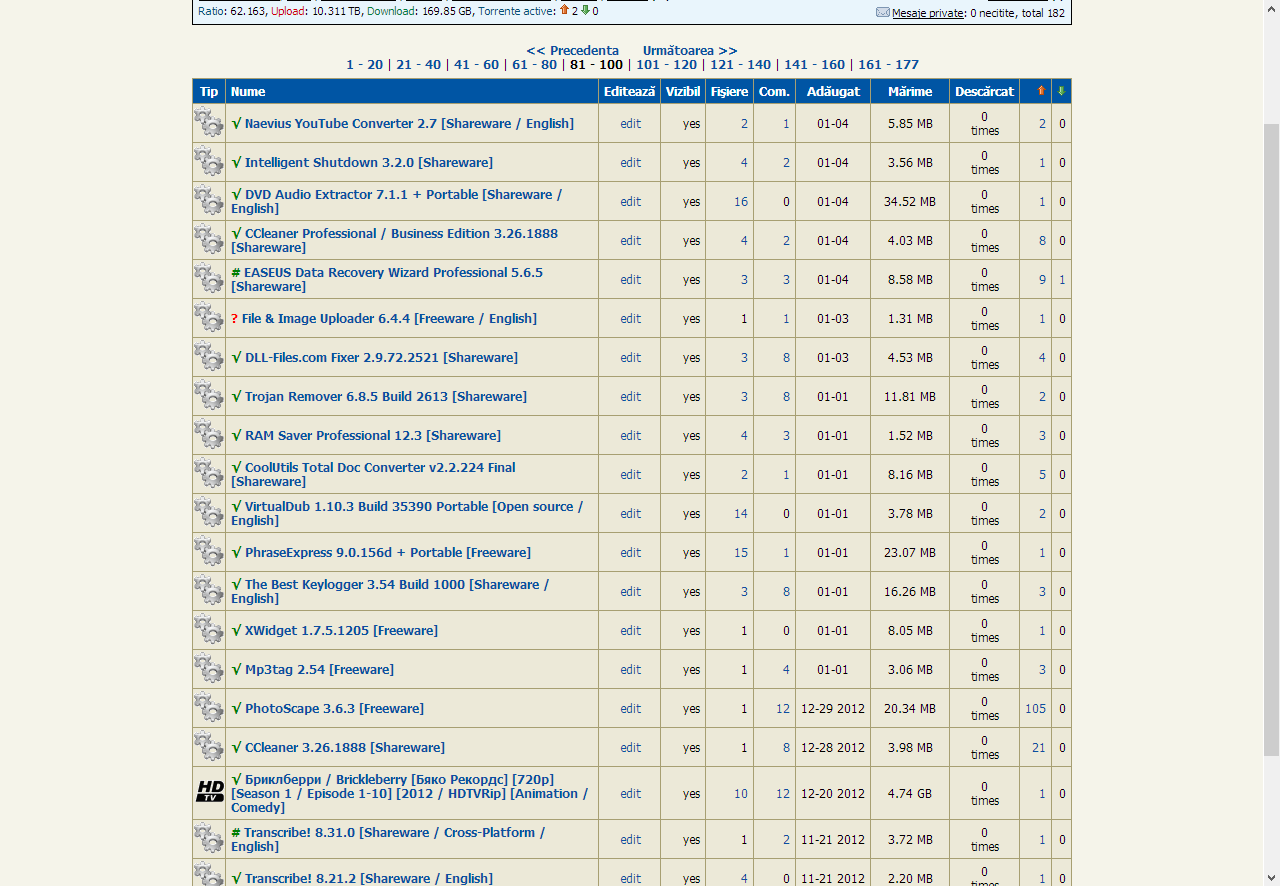Image resolution: width=1280 pixels, height=886 pixels.
Task: Go to page range 41 - 60
Action: click(x=476, y=64)
